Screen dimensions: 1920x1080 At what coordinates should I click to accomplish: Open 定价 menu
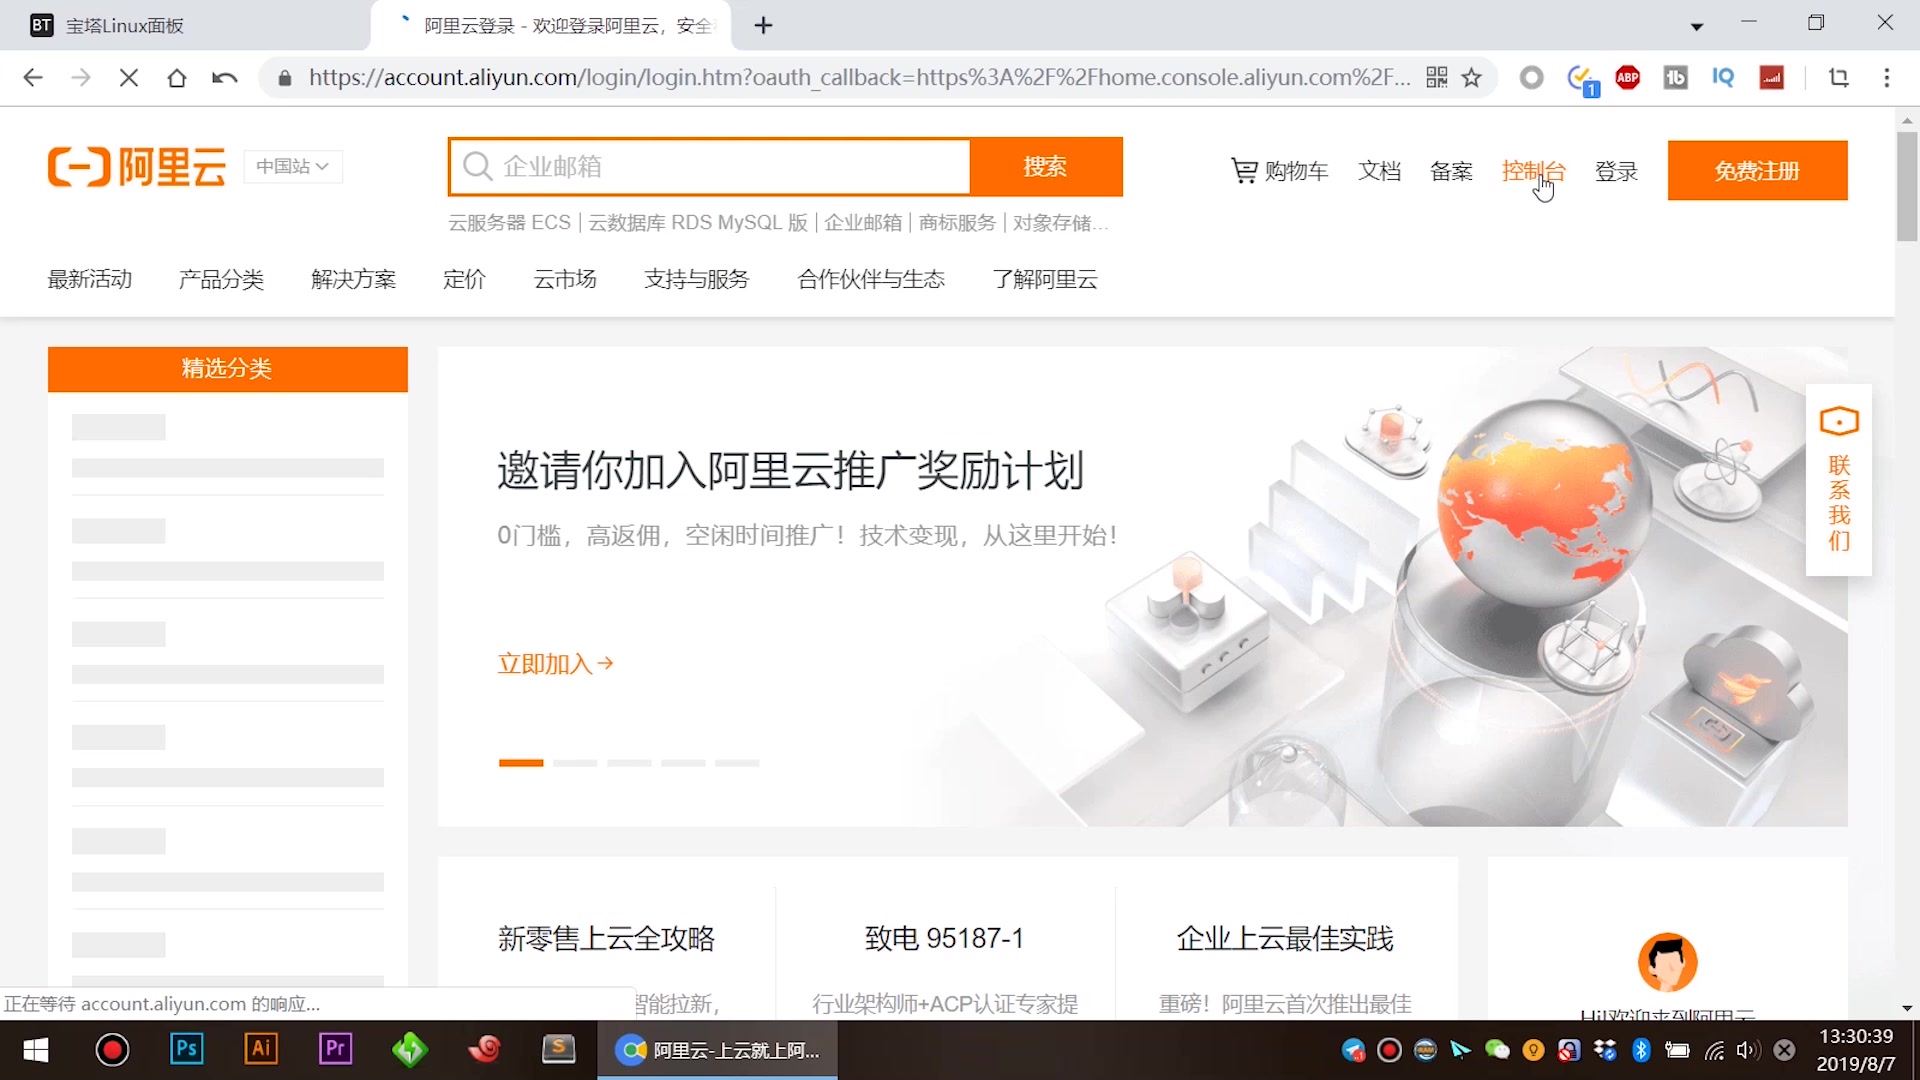pyautogui.click(x=464, y=279)
